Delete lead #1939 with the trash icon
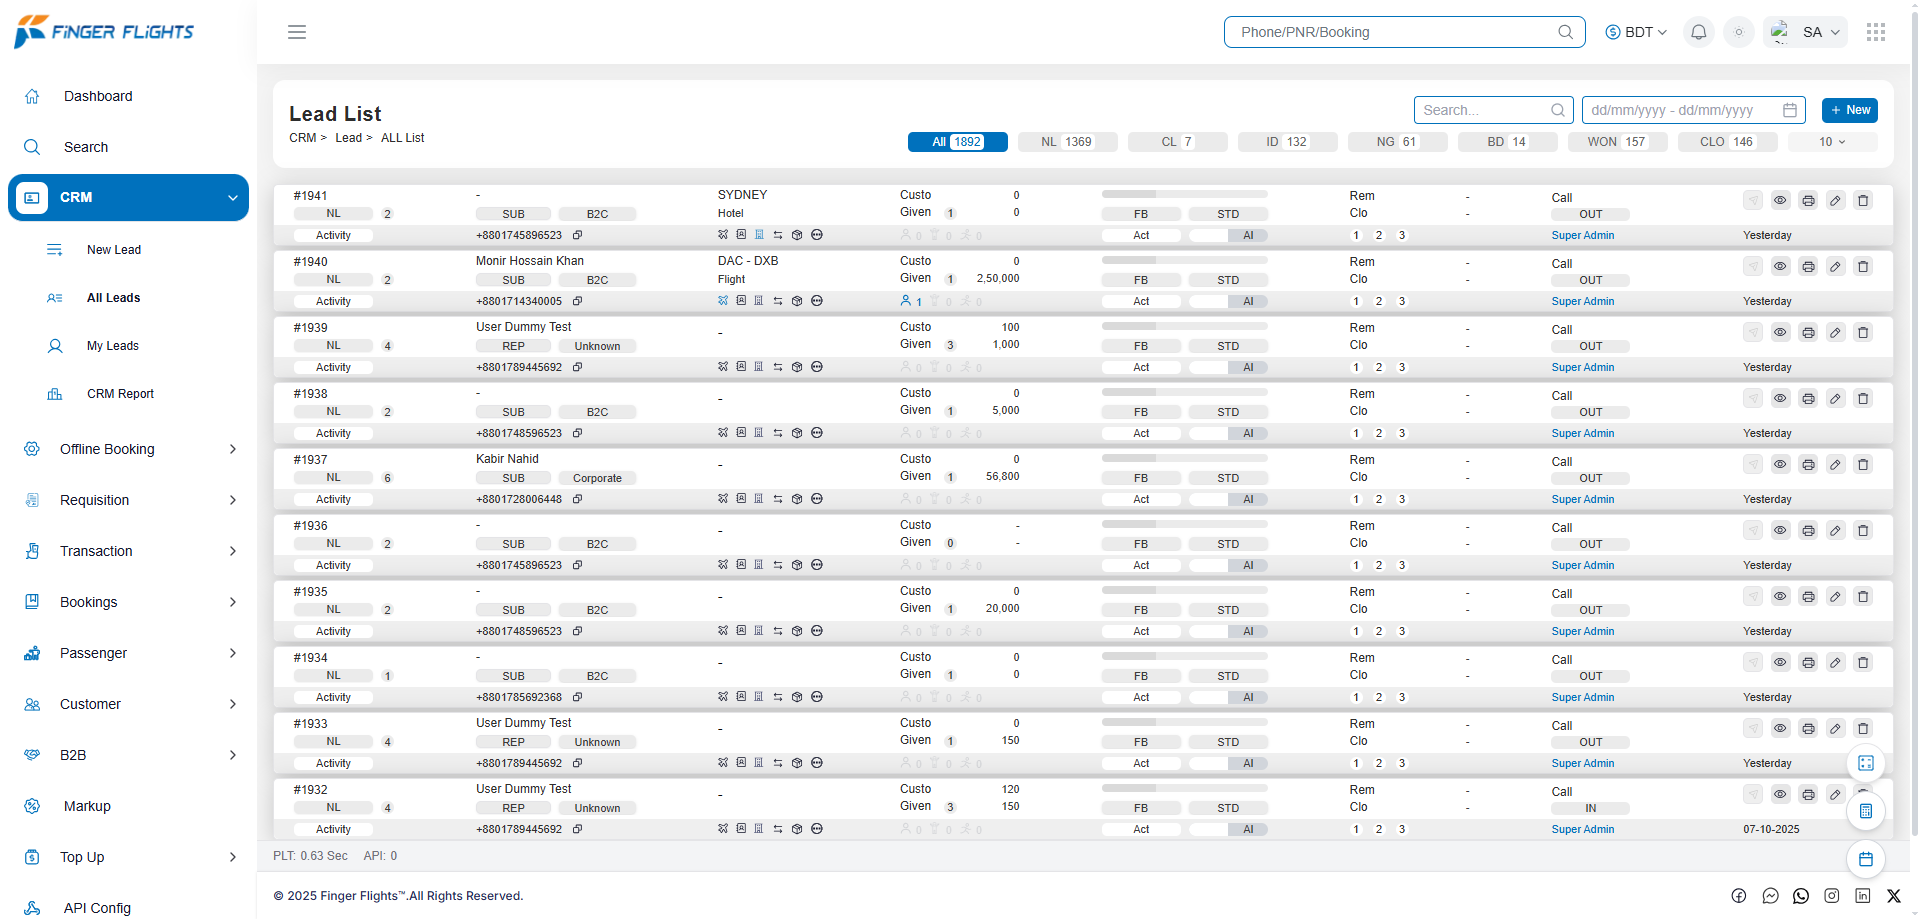 click(1863, 333)
